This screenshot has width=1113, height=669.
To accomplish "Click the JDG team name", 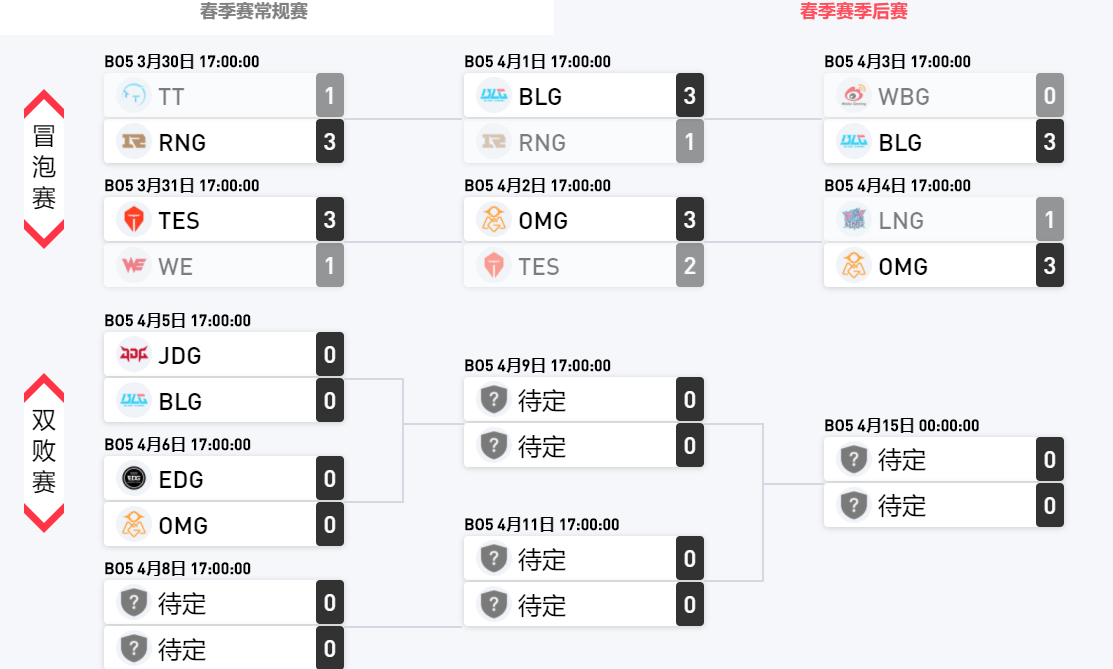I will click(x=181, y=355).
